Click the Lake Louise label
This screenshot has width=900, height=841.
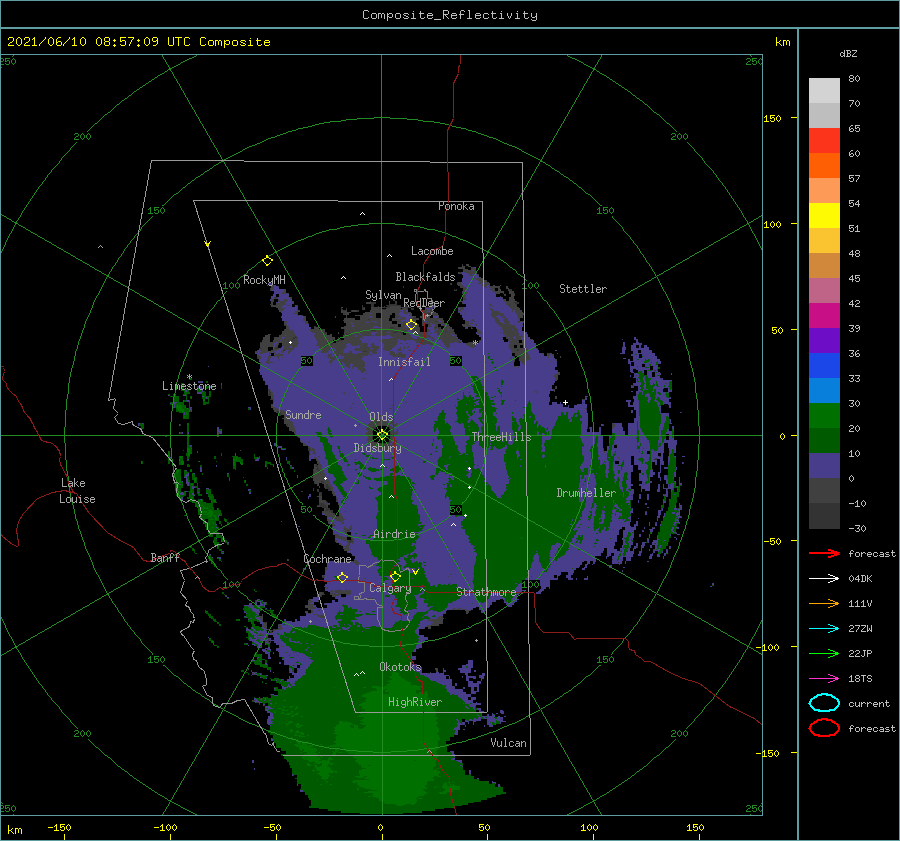(77, 491)
